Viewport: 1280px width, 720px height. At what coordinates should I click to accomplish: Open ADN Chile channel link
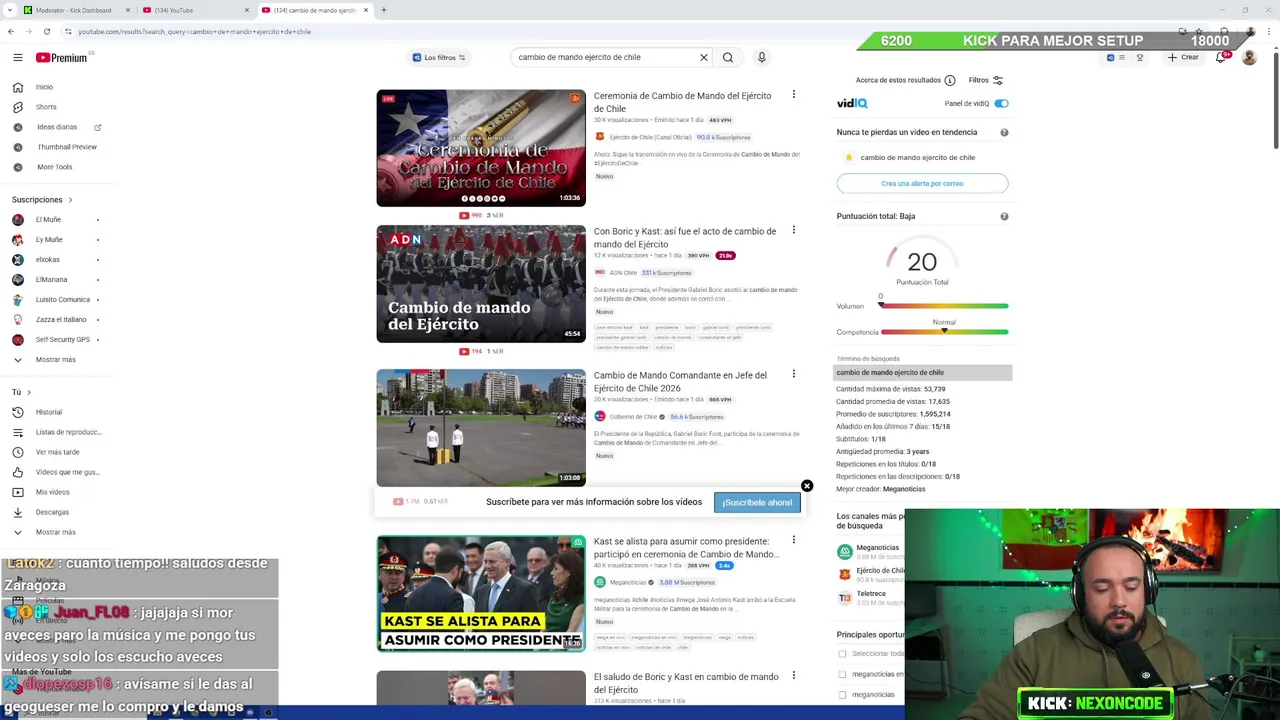(623, 272)
